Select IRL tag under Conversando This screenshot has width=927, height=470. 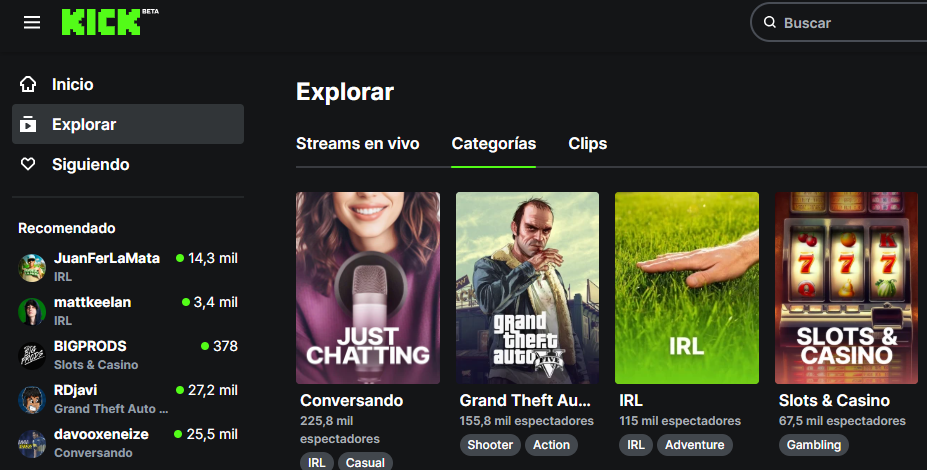317,462
